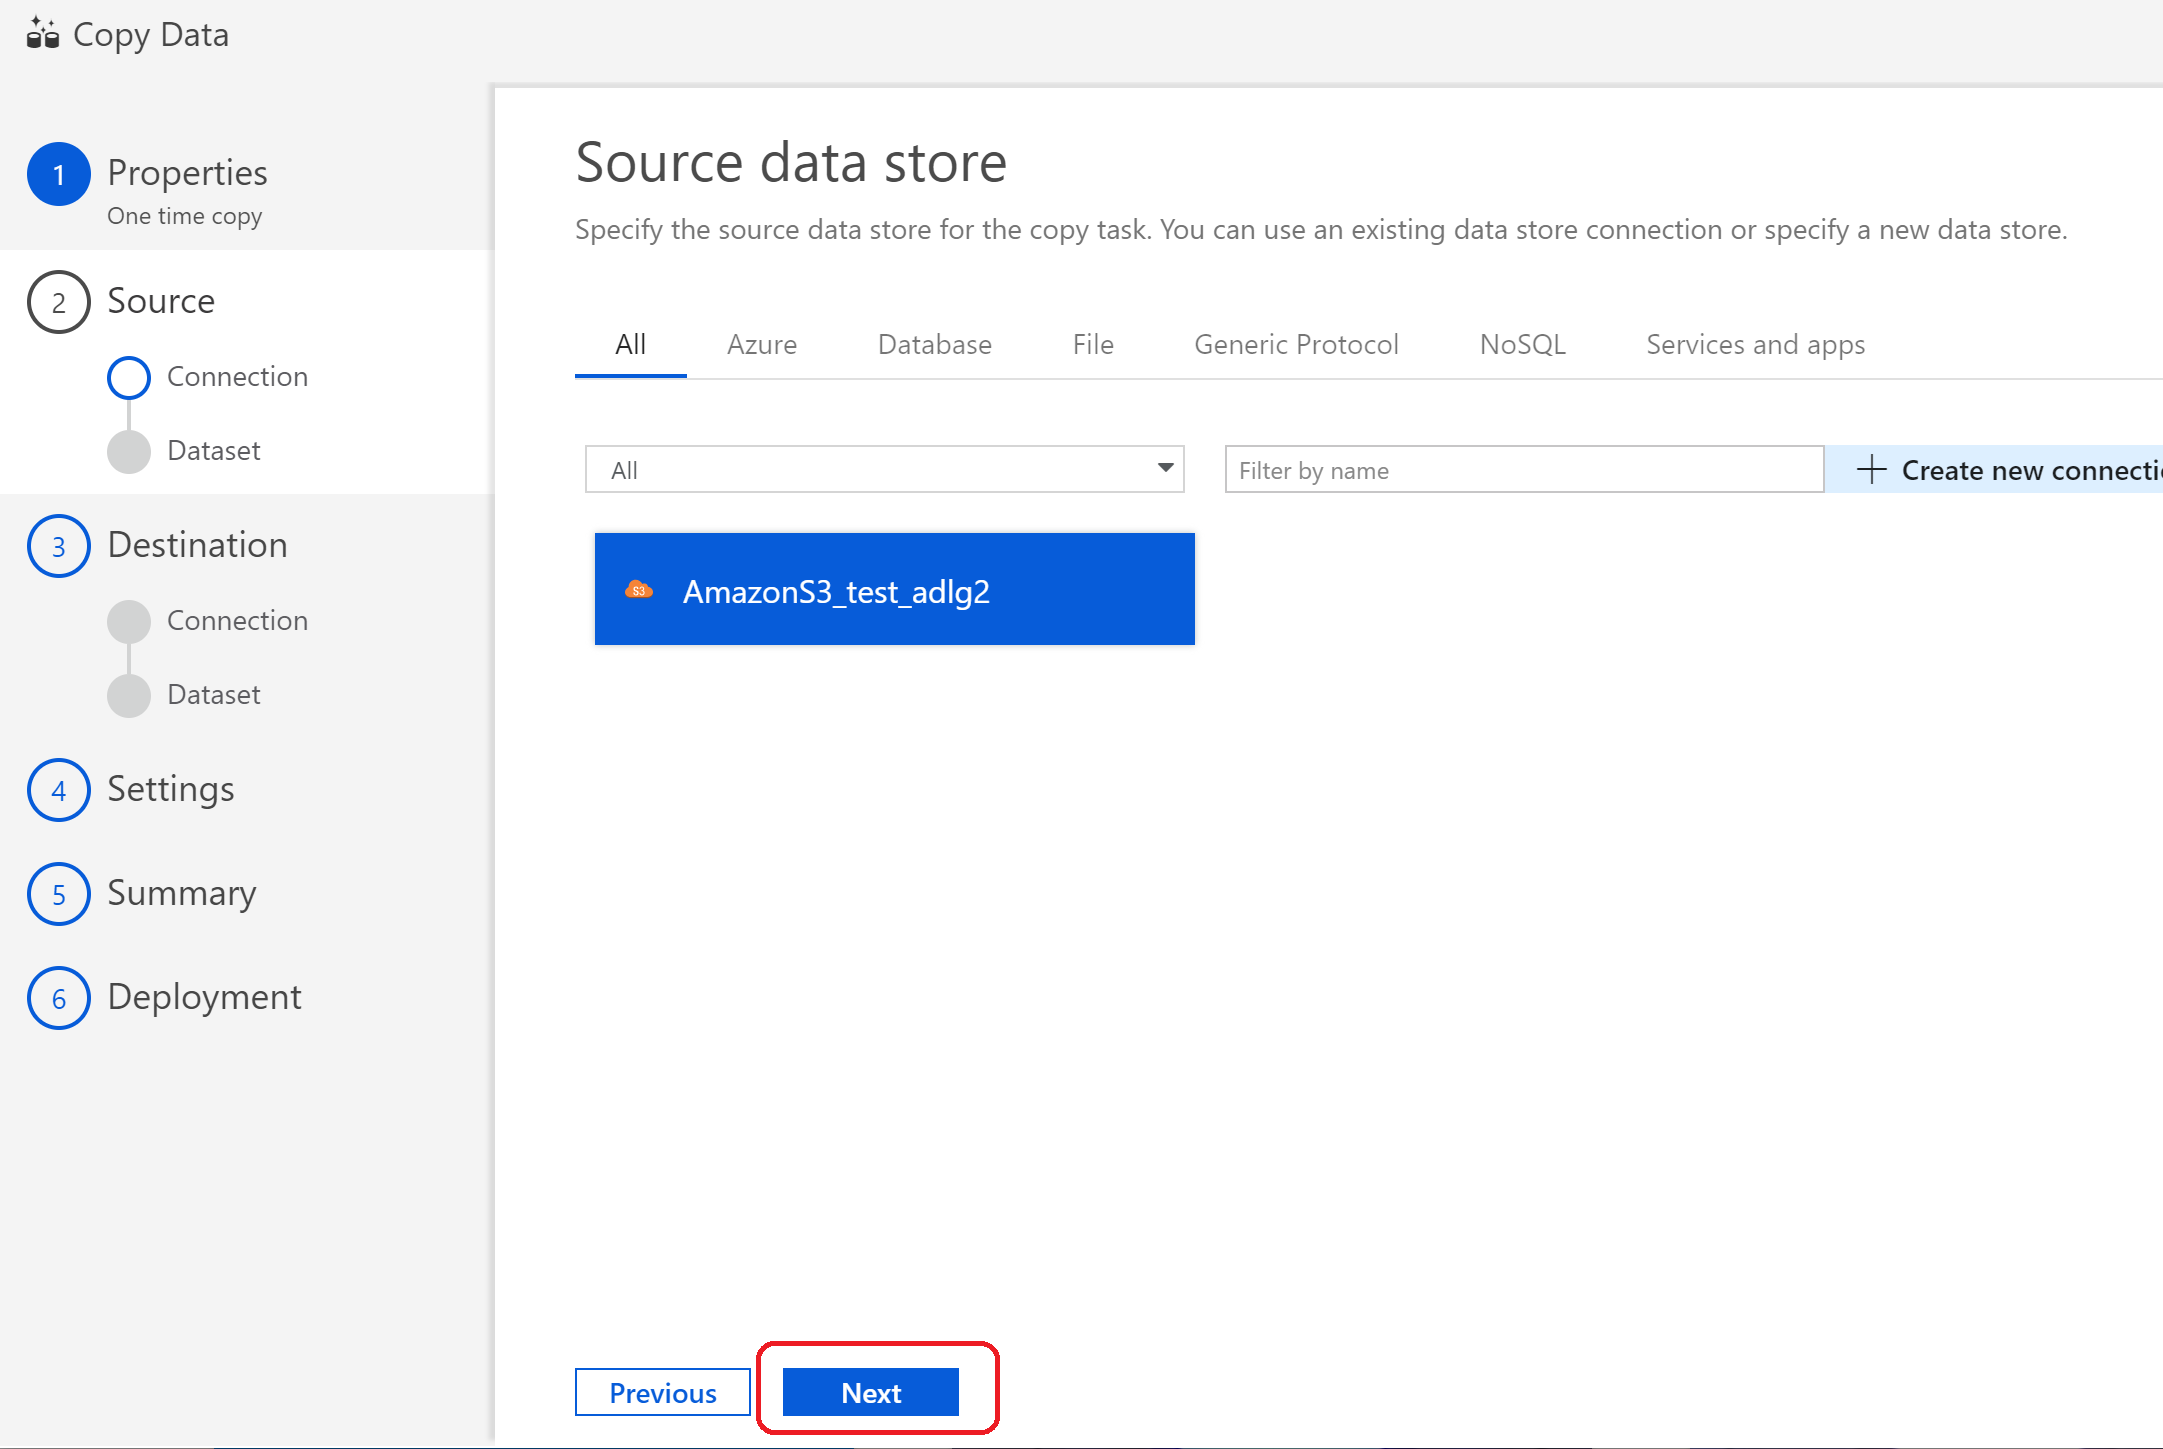Select the Deployment step circle numbered 6

pos(58,997)
